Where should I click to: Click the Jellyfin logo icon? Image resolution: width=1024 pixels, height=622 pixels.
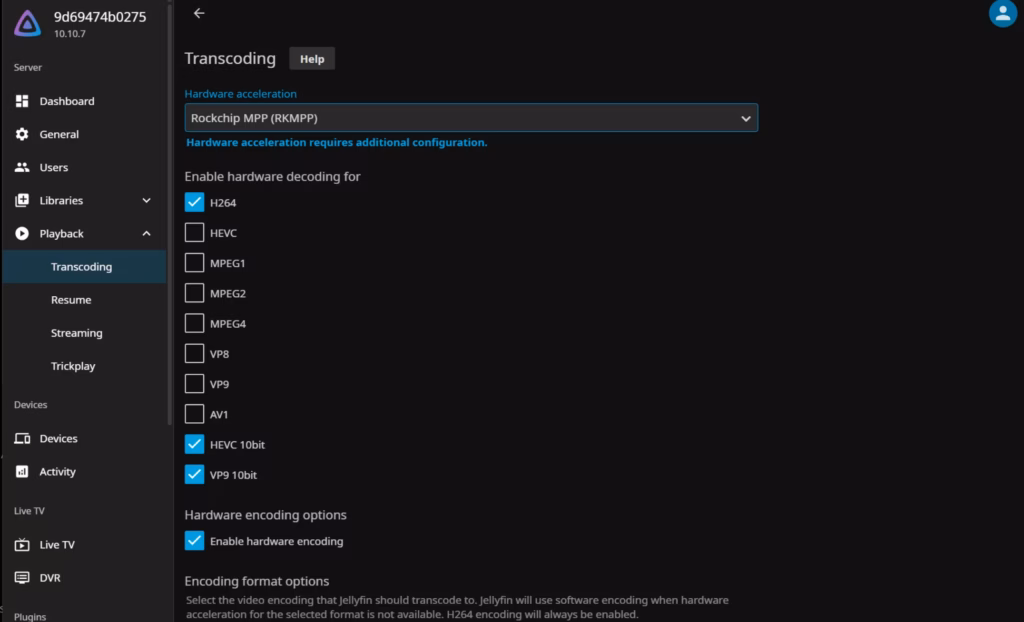tap(28, 23)
